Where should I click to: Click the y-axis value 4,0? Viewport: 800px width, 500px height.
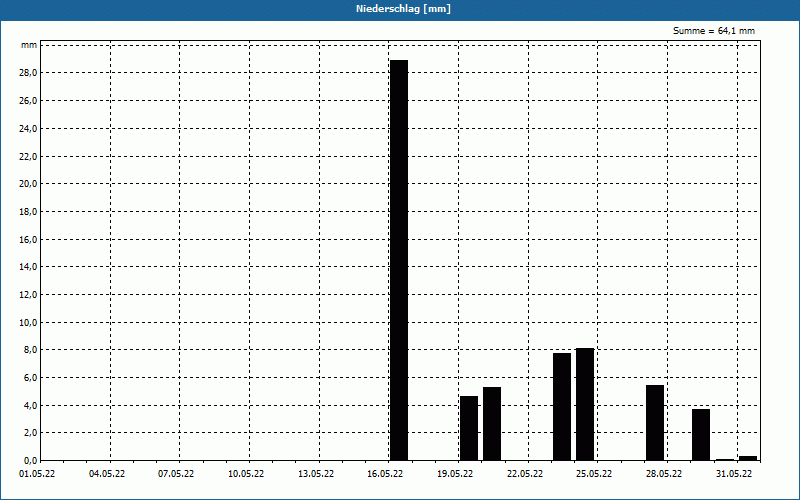(30, 406)
